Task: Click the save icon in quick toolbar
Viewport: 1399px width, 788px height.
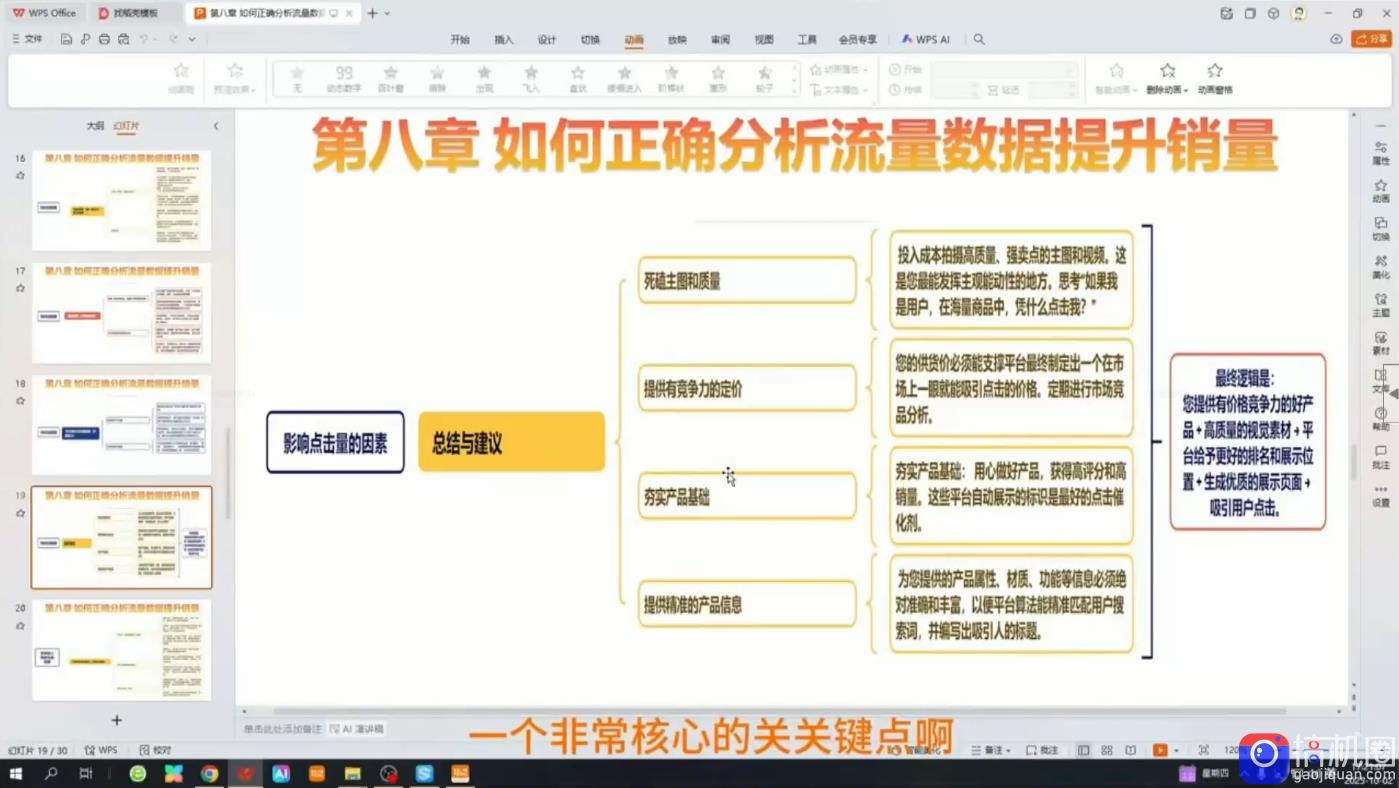Action: (66, 39)
